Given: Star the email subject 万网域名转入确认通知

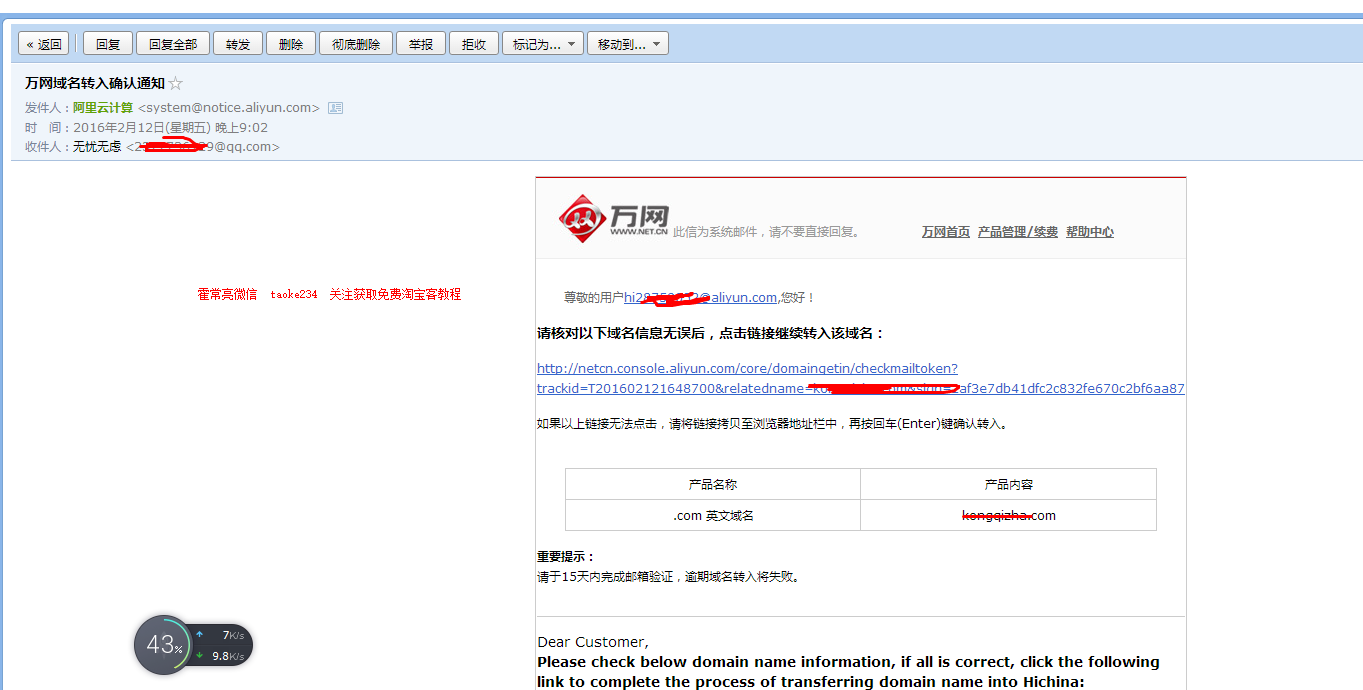Looking at the screenshot, I should 176,84.
